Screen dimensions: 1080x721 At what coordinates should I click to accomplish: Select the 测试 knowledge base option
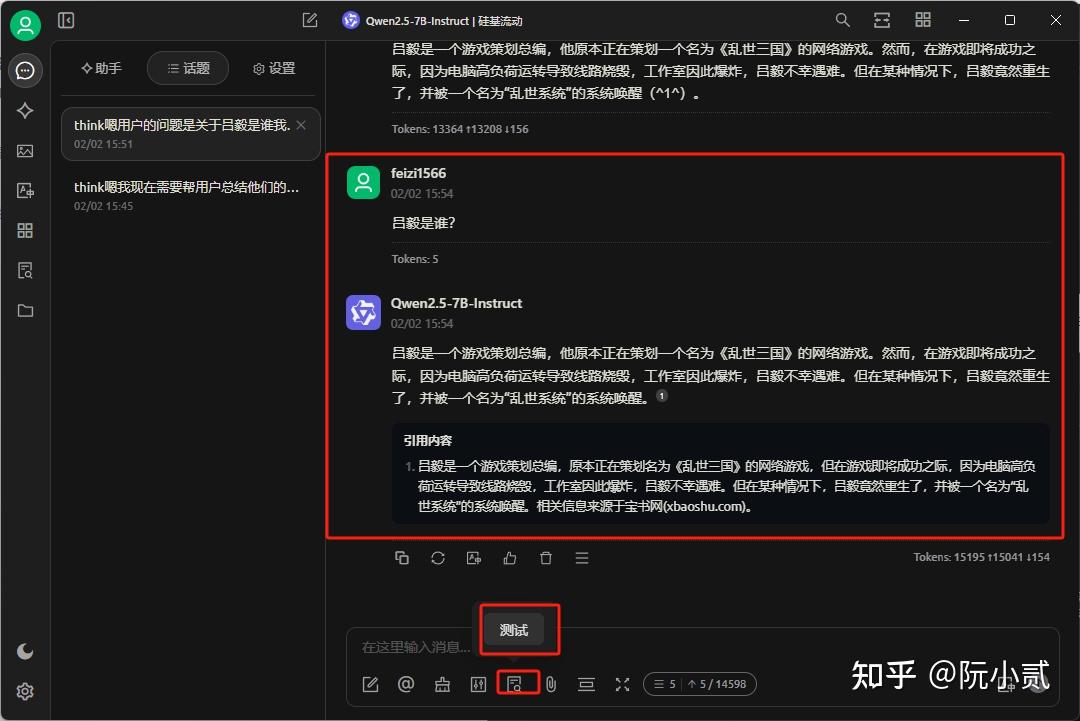coord(514,629)
